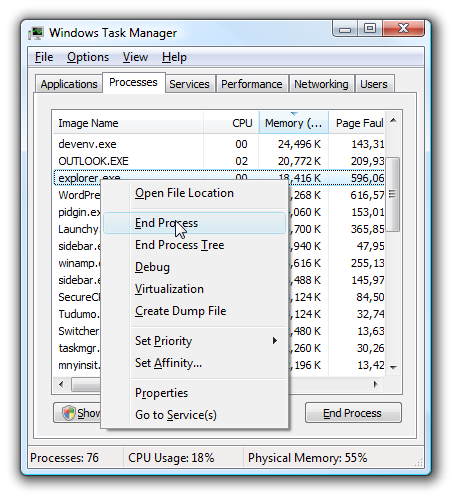454x500 pixels.
Task: Click the 24,496 K memory value
Action: tap(299, 144)
